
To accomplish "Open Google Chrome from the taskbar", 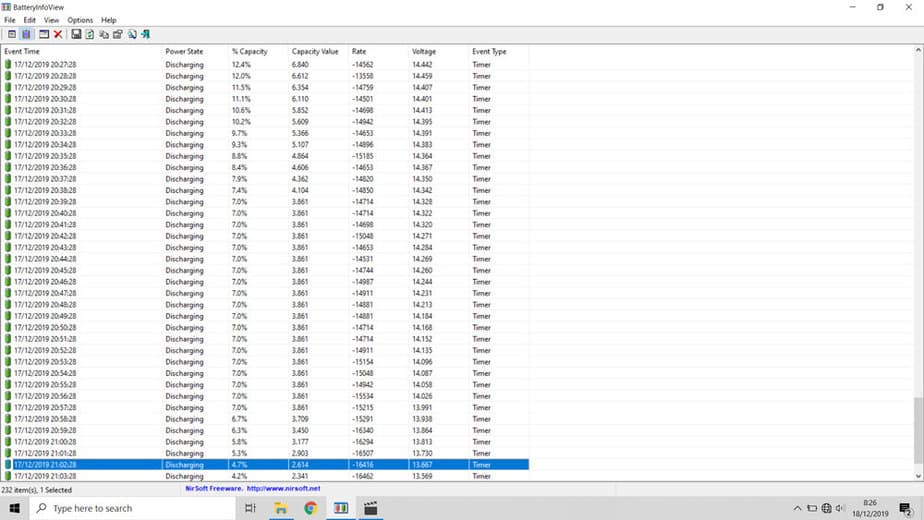I will (x=310, y=508).
